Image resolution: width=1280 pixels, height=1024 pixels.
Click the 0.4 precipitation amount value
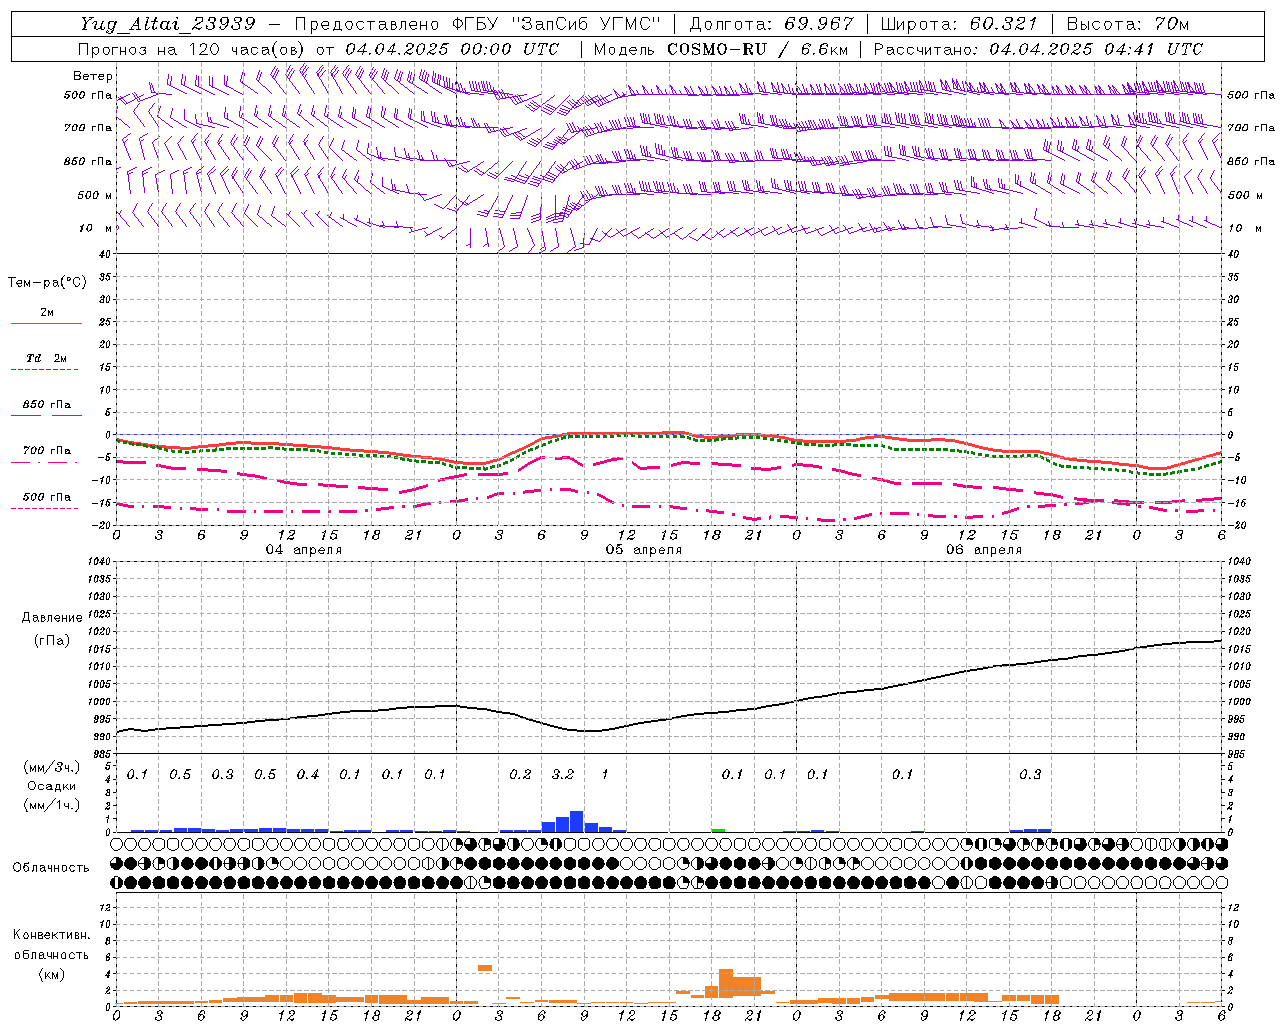(308, 774)
